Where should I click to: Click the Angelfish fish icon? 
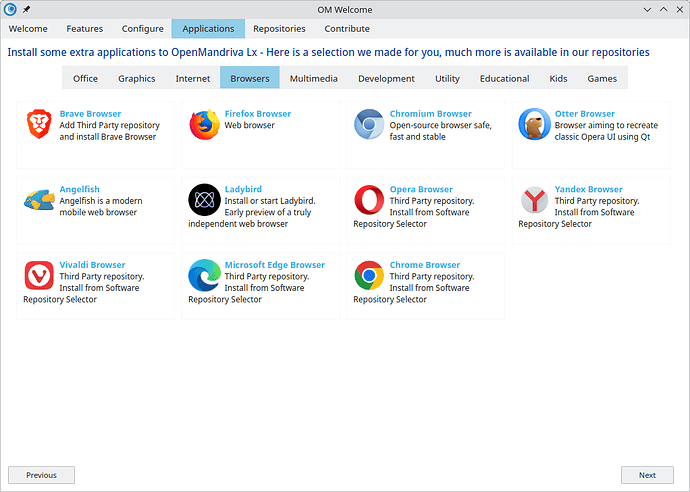pos(39,200)
